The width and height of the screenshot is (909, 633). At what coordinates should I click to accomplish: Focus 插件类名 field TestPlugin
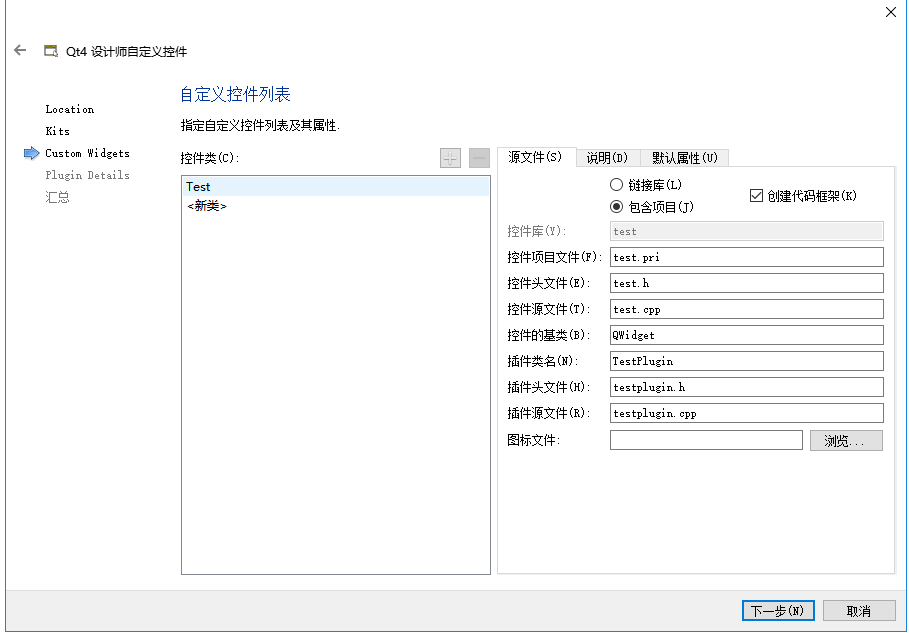click(747, 361)
